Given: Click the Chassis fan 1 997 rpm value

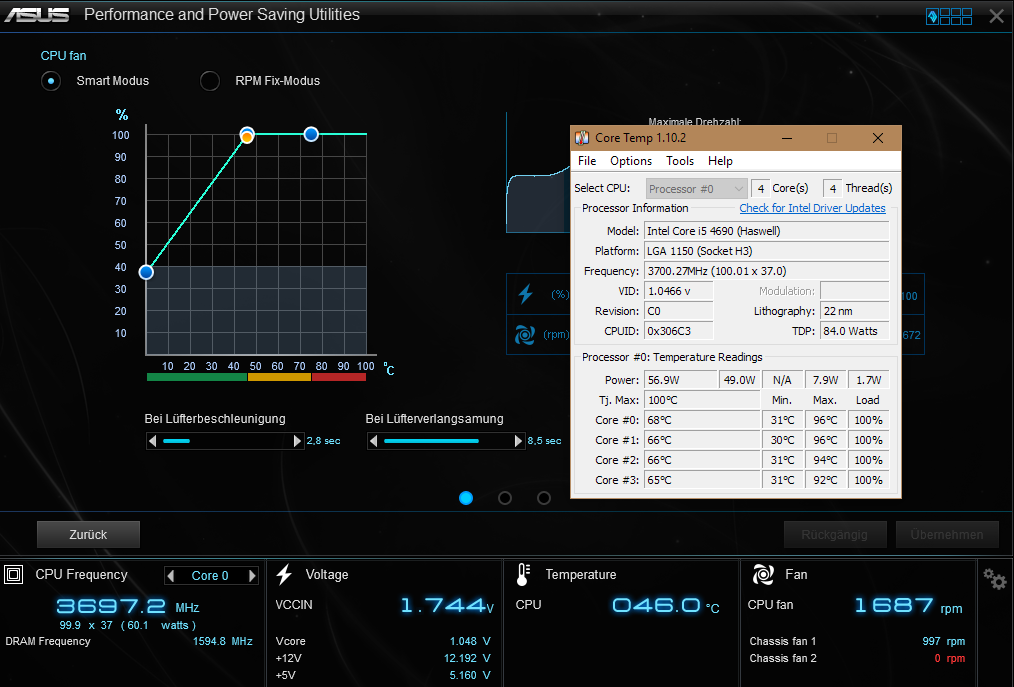Looking at the screenshot, I should pos(944,641).
